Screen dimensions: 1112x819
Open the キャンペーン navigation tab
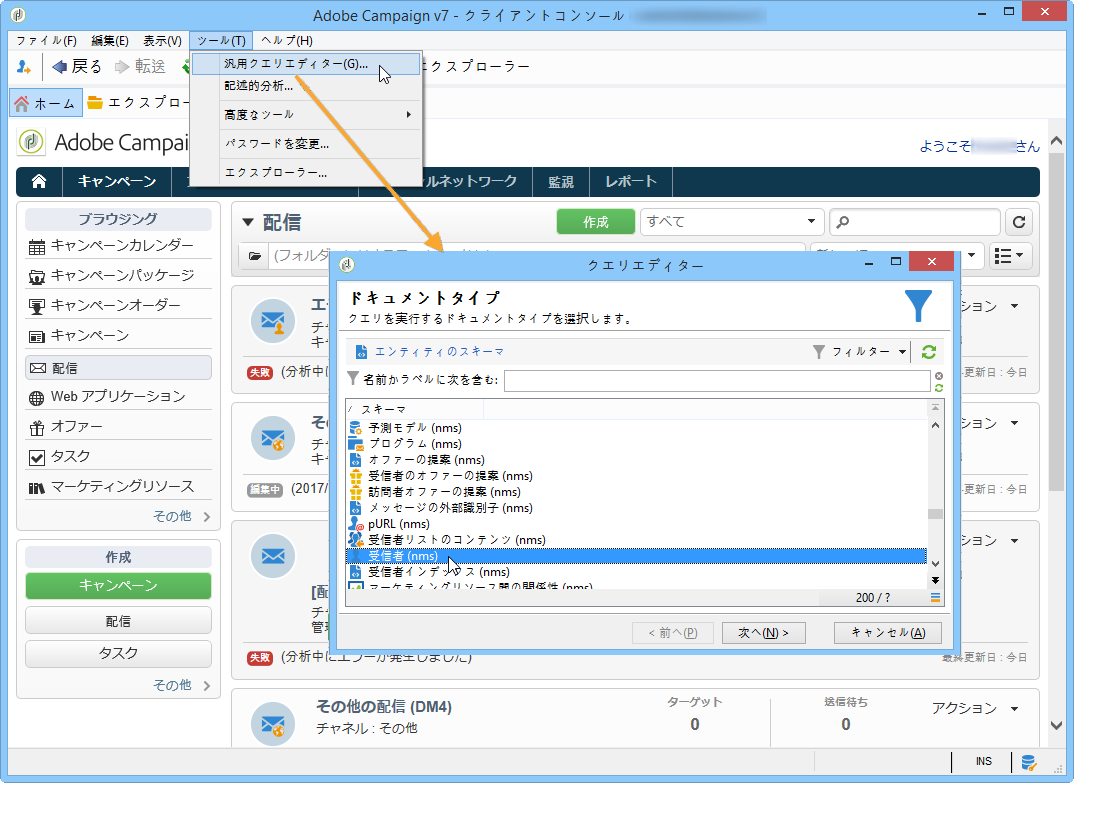coord(117,182)
